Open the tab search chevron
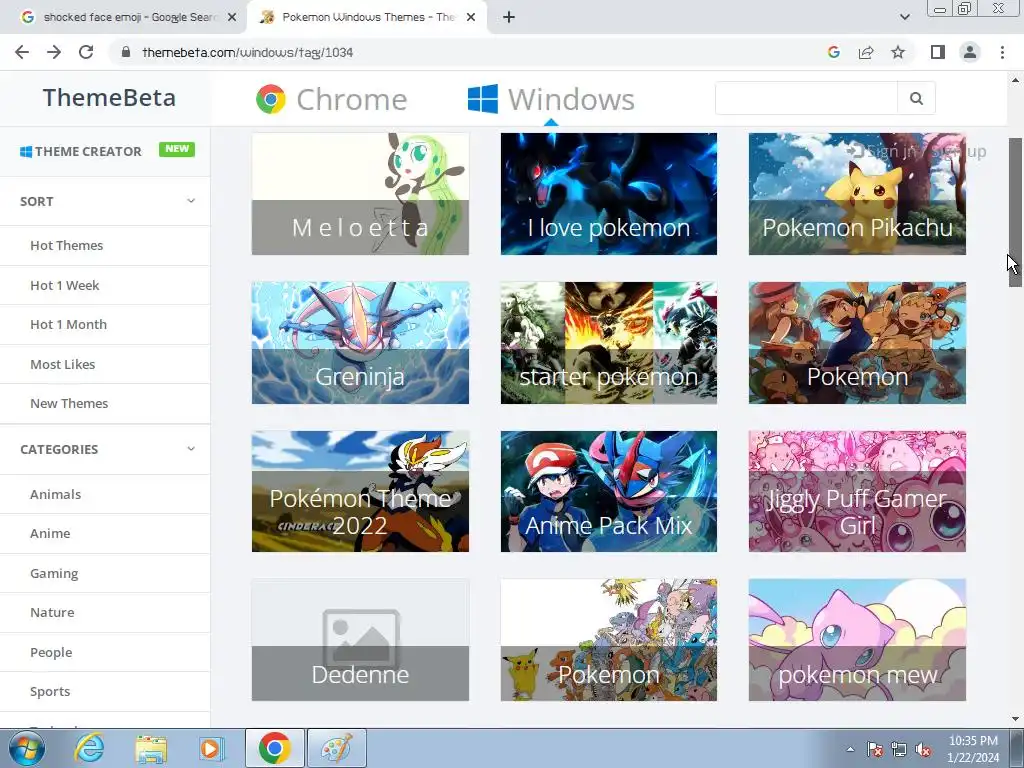The image size is (1024, 768). tap(904, 17)
